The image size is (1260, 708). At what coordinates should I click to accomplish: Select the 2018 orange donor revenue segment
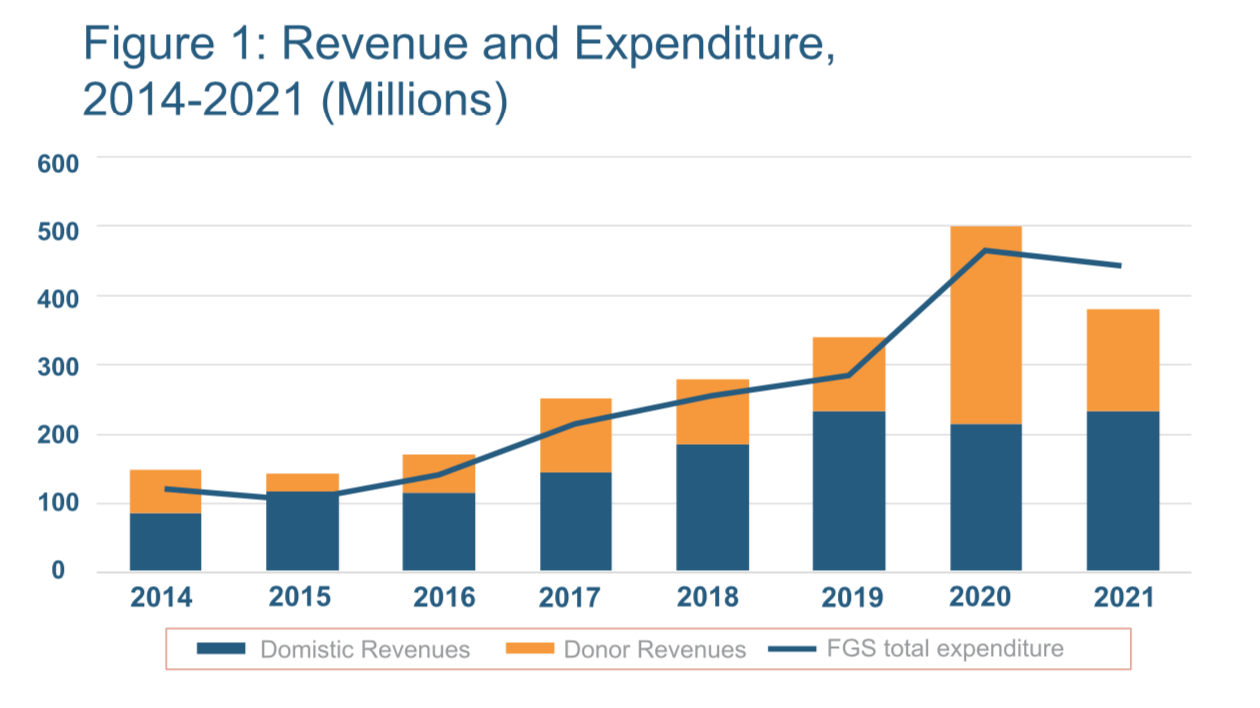(712, 412)
